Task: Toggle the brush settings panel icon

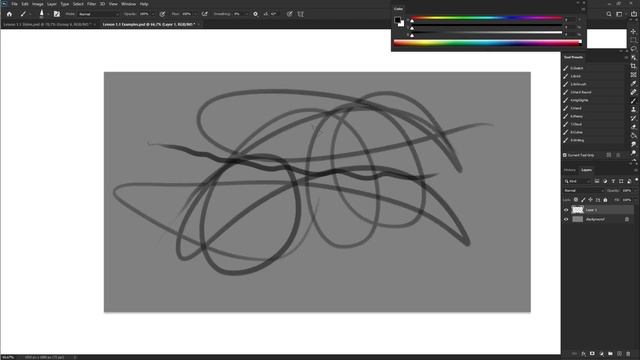Action: click(x=57, y=14)
